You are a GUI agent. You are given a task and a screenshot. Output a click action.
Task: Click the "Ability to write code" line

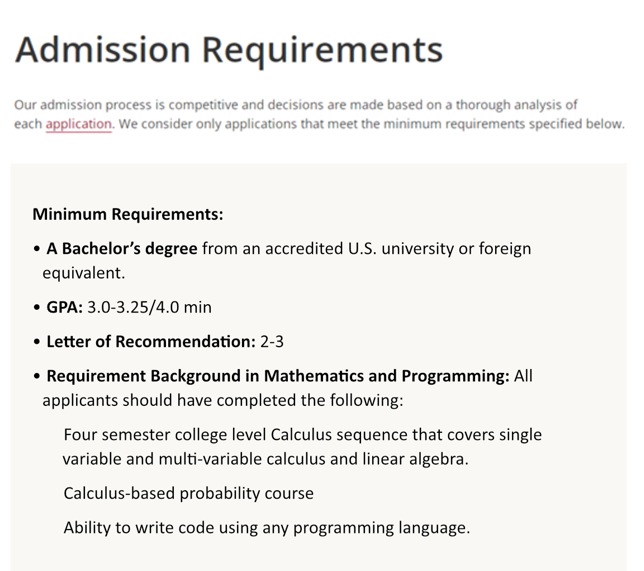click(266, 527)
